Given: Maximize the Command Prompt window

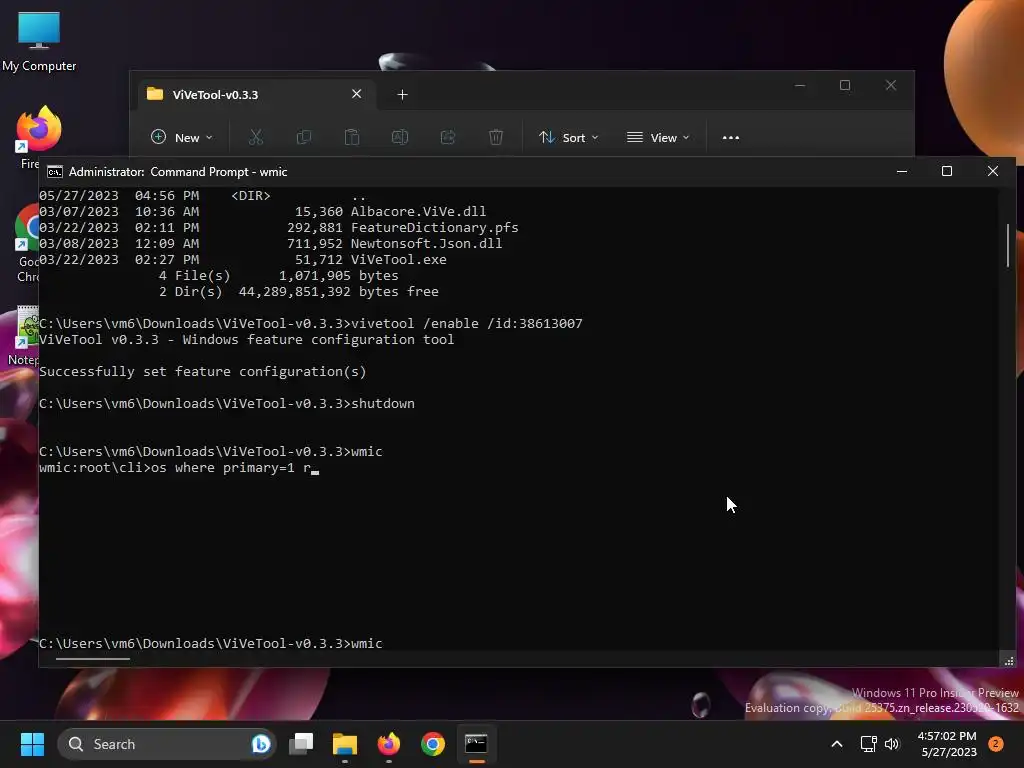Looking at the screenshot, I should (947, 171).
